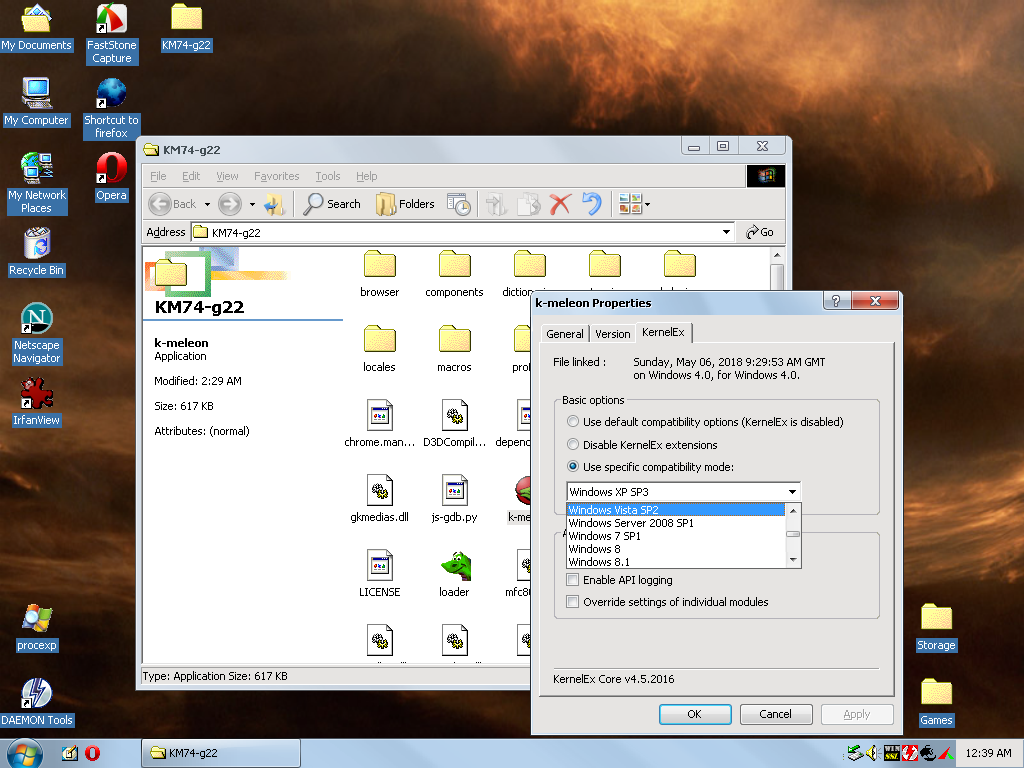Click the red Delete toolbar icon
The width and height of the screenshot is (1024, 768).
tap(559, 203)
